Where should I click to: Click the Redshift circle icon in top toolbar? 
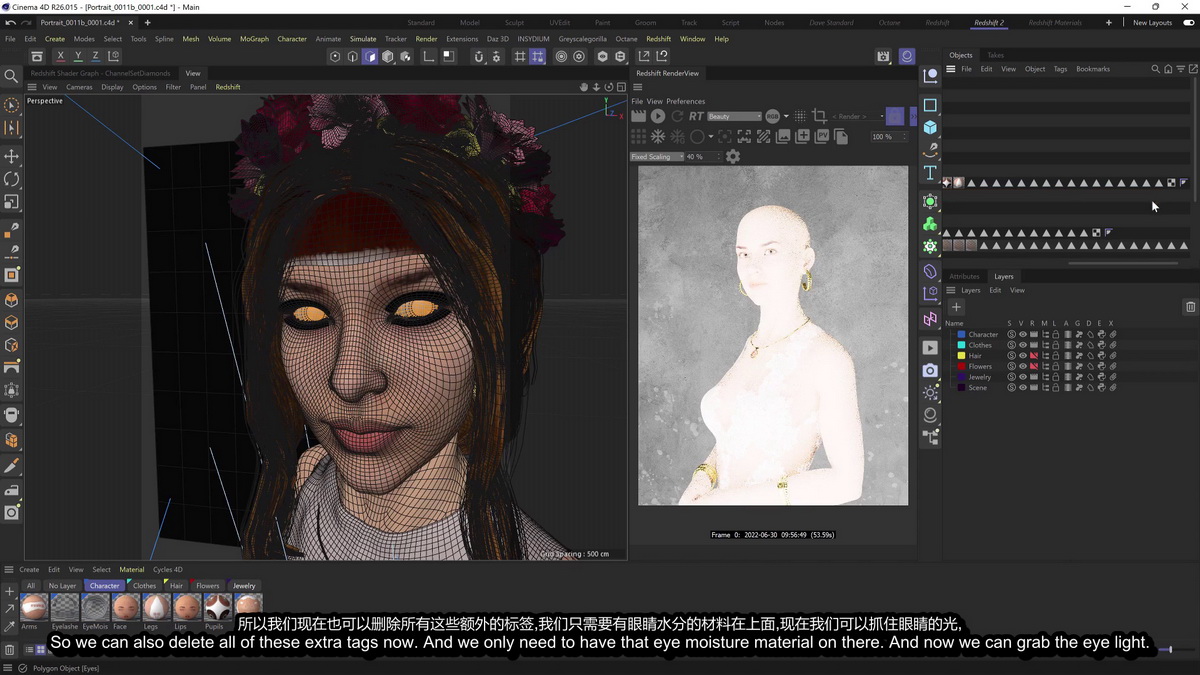pos(907,57)
